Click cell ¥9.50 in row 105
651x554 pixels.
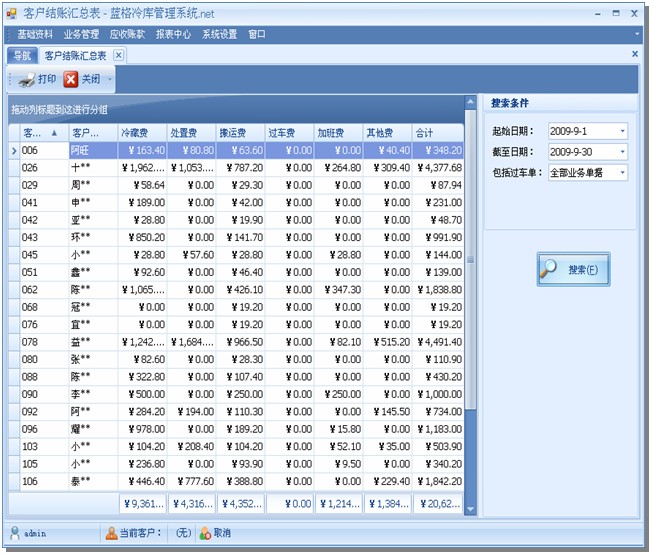point(338,464)
